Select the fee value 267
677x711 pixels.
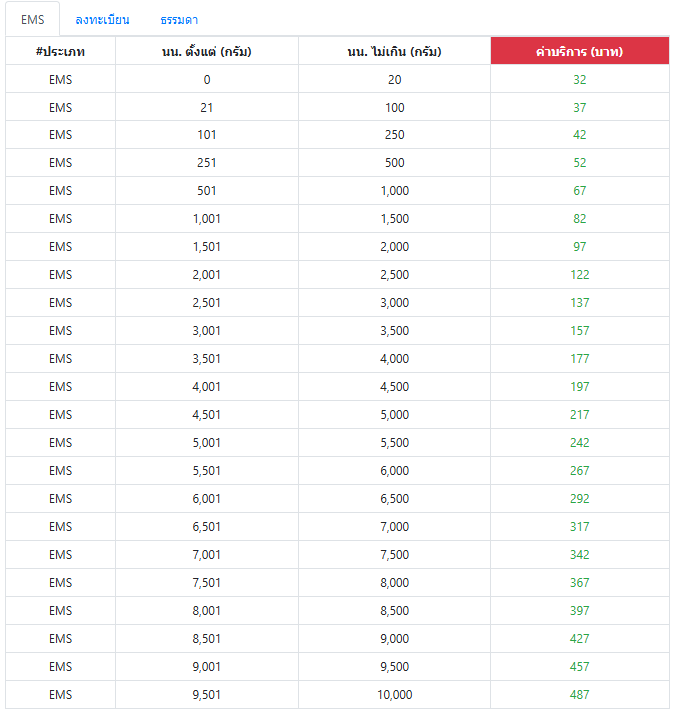tap(580, 470)
